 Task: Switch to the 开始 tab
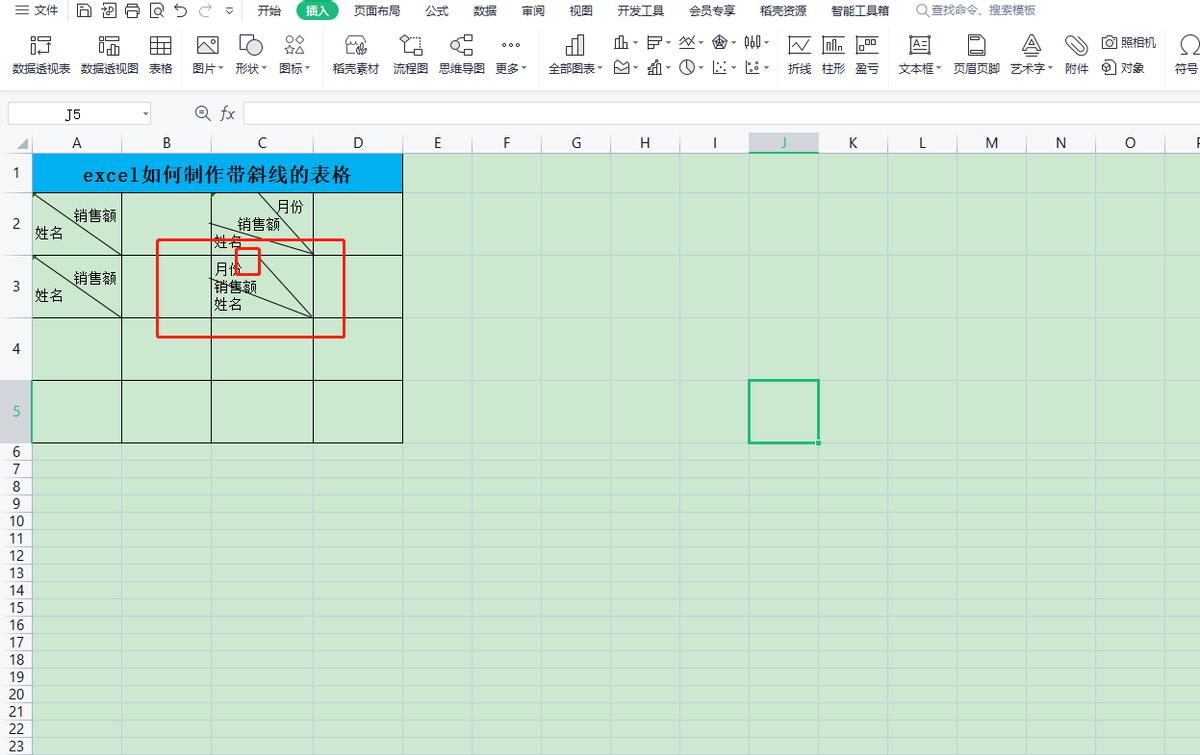point(269,11)
